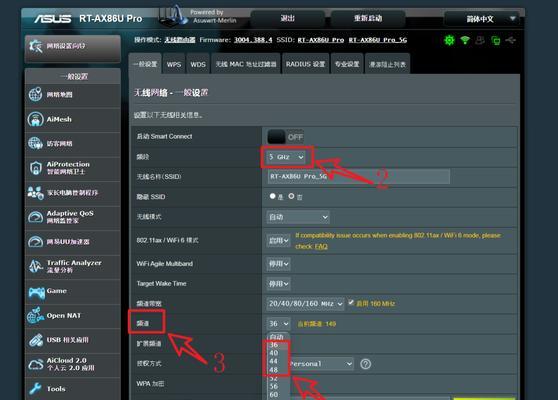Open the 5 GHz band dropdown
The width and height of the screenshot is (558, 400).
tap(286, 157)
